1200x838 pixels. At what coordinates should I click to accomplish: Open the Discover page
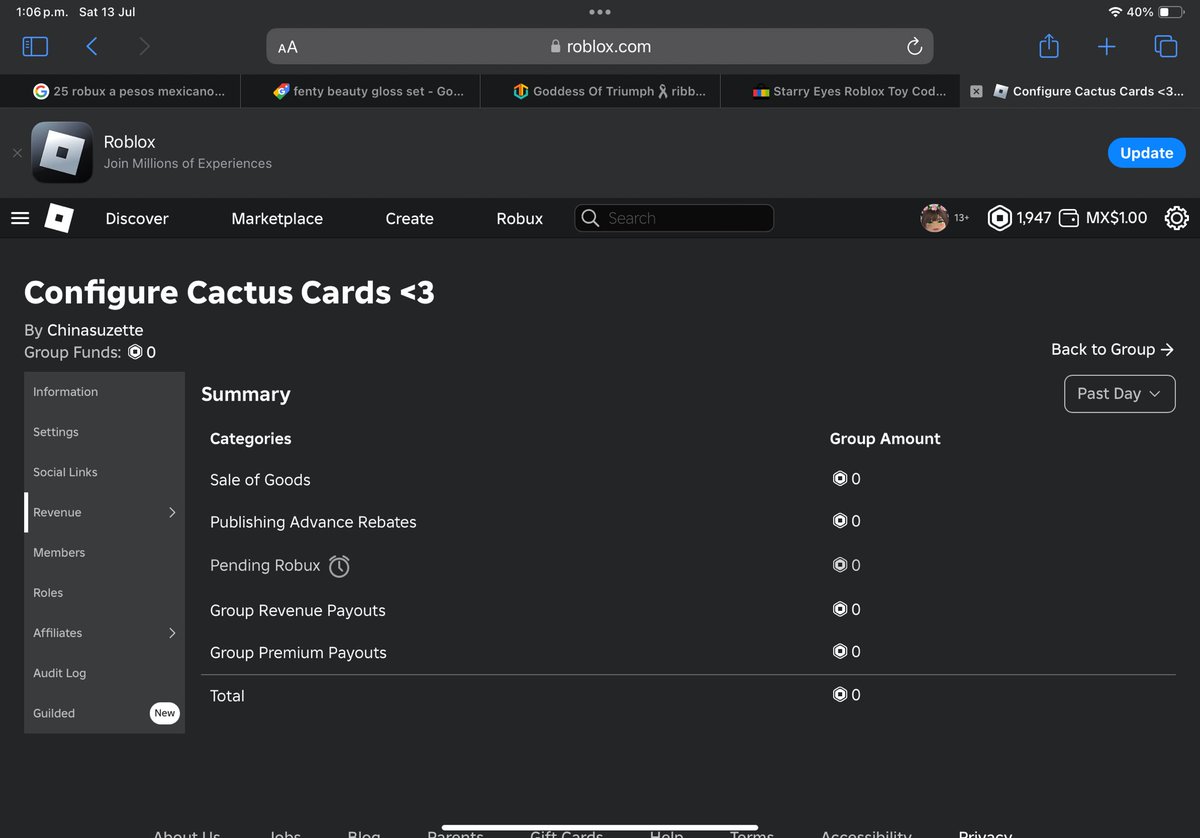[x=137, y=218]
